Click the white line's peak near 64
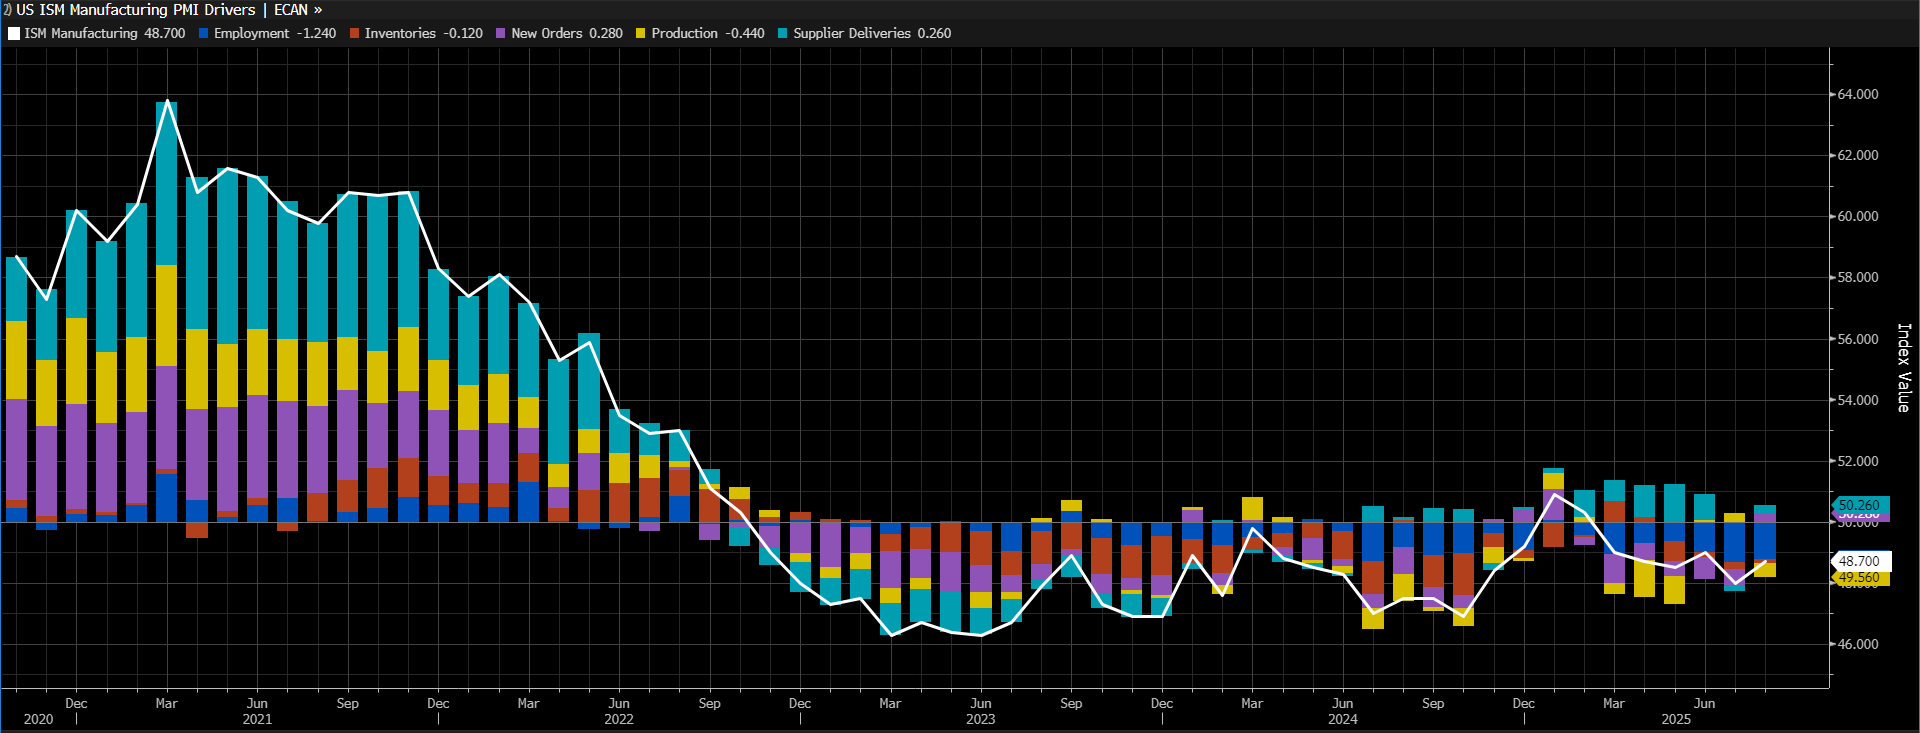The width and height of the screenshot is (1920, 733). coord(167,102)
